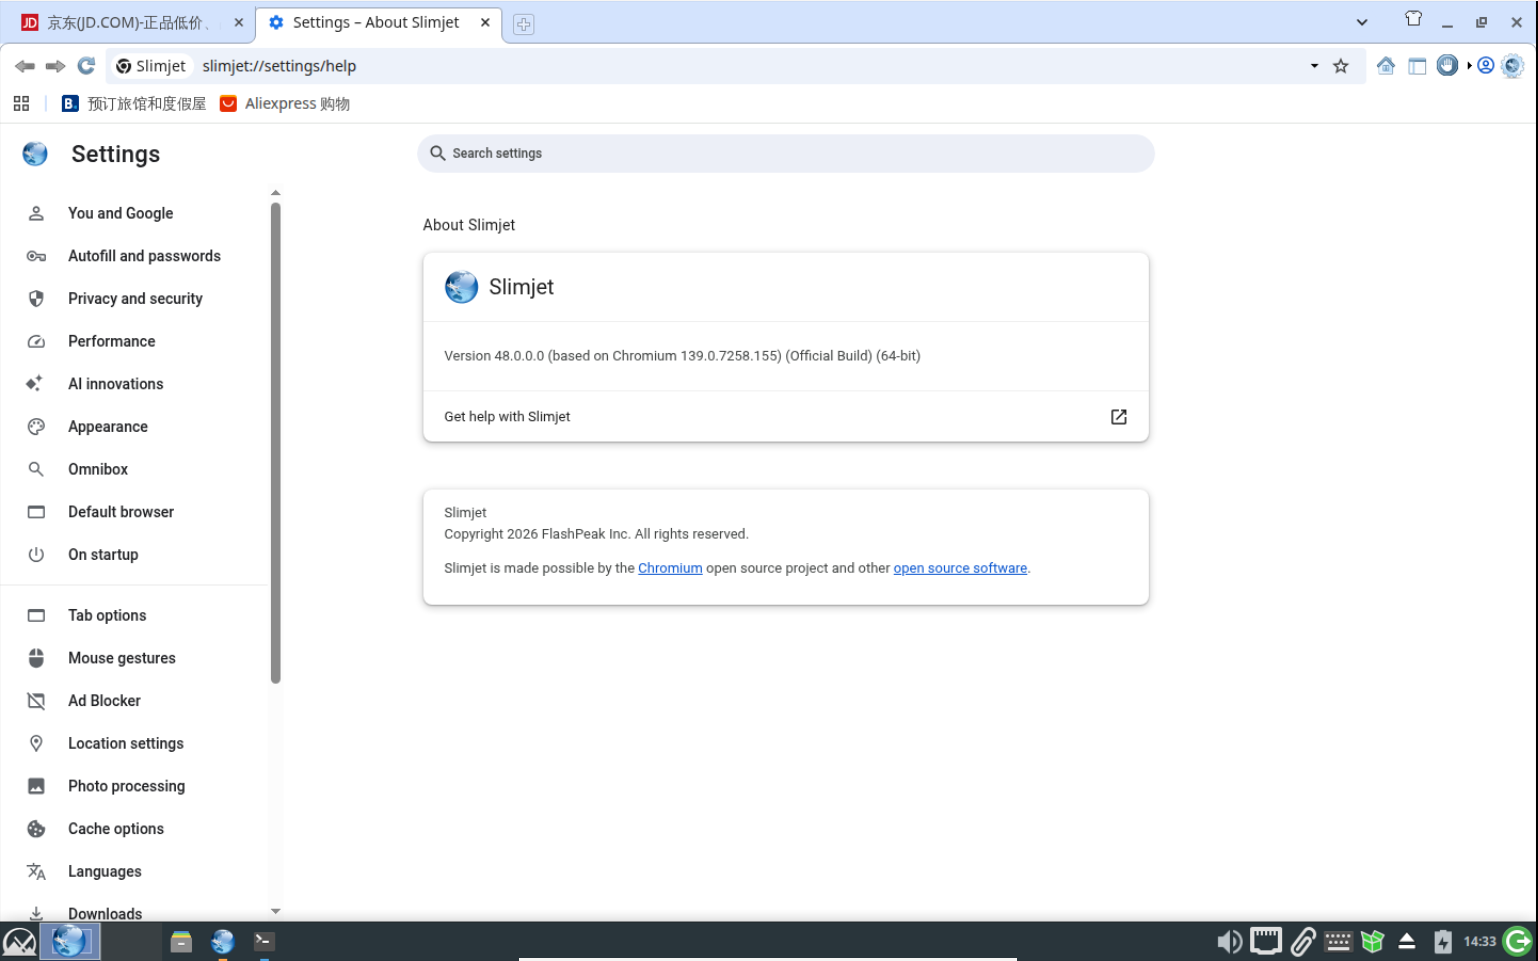Open the ad blocker hand icon

pyautogui.click(x=1447, y=66)
